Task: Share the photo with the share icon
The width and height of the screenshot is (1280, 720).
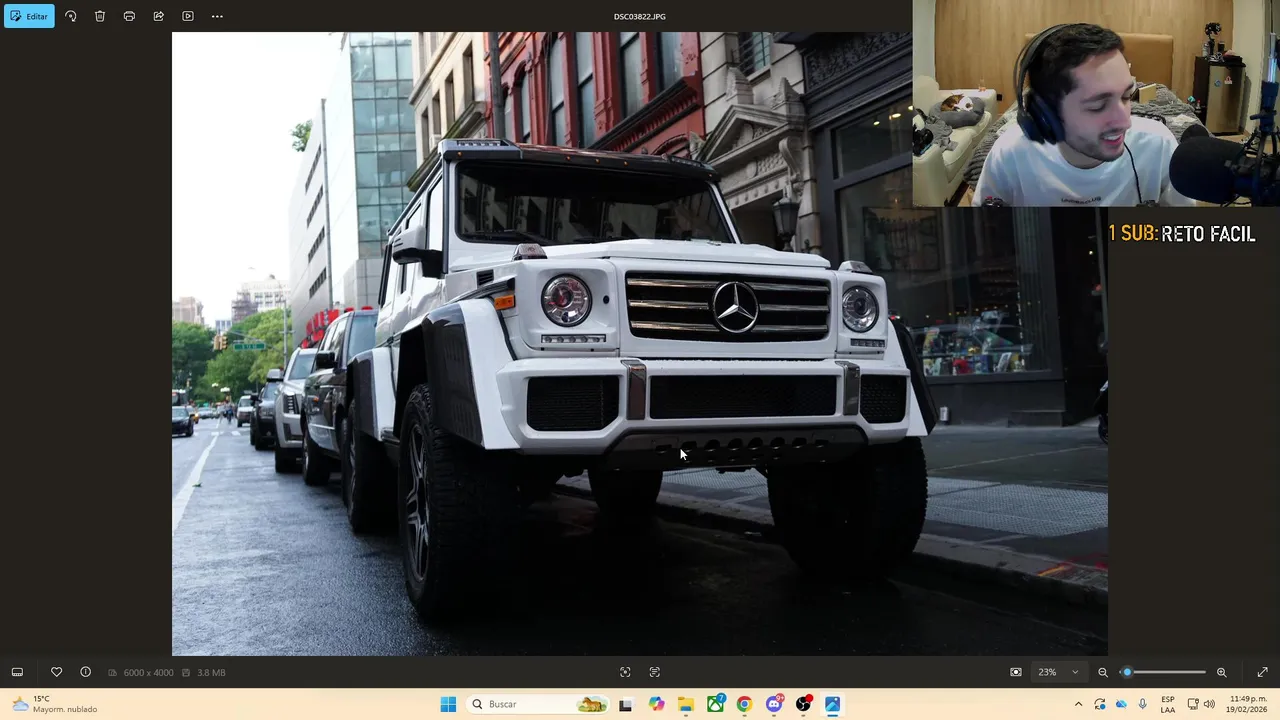Action: coord(158,16)
